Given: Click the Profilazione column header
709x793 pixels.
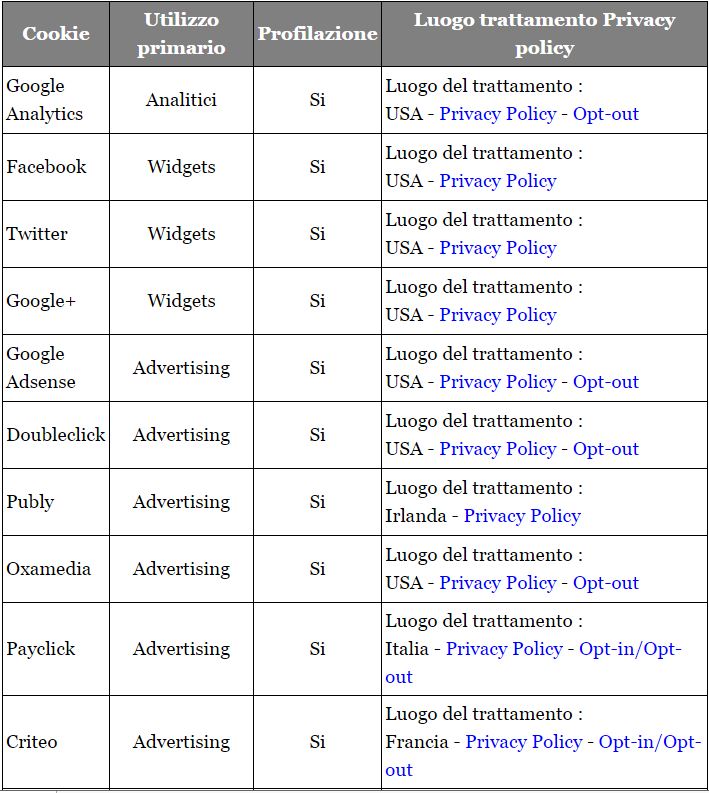Looking at the screenshot, I should 318,34.
